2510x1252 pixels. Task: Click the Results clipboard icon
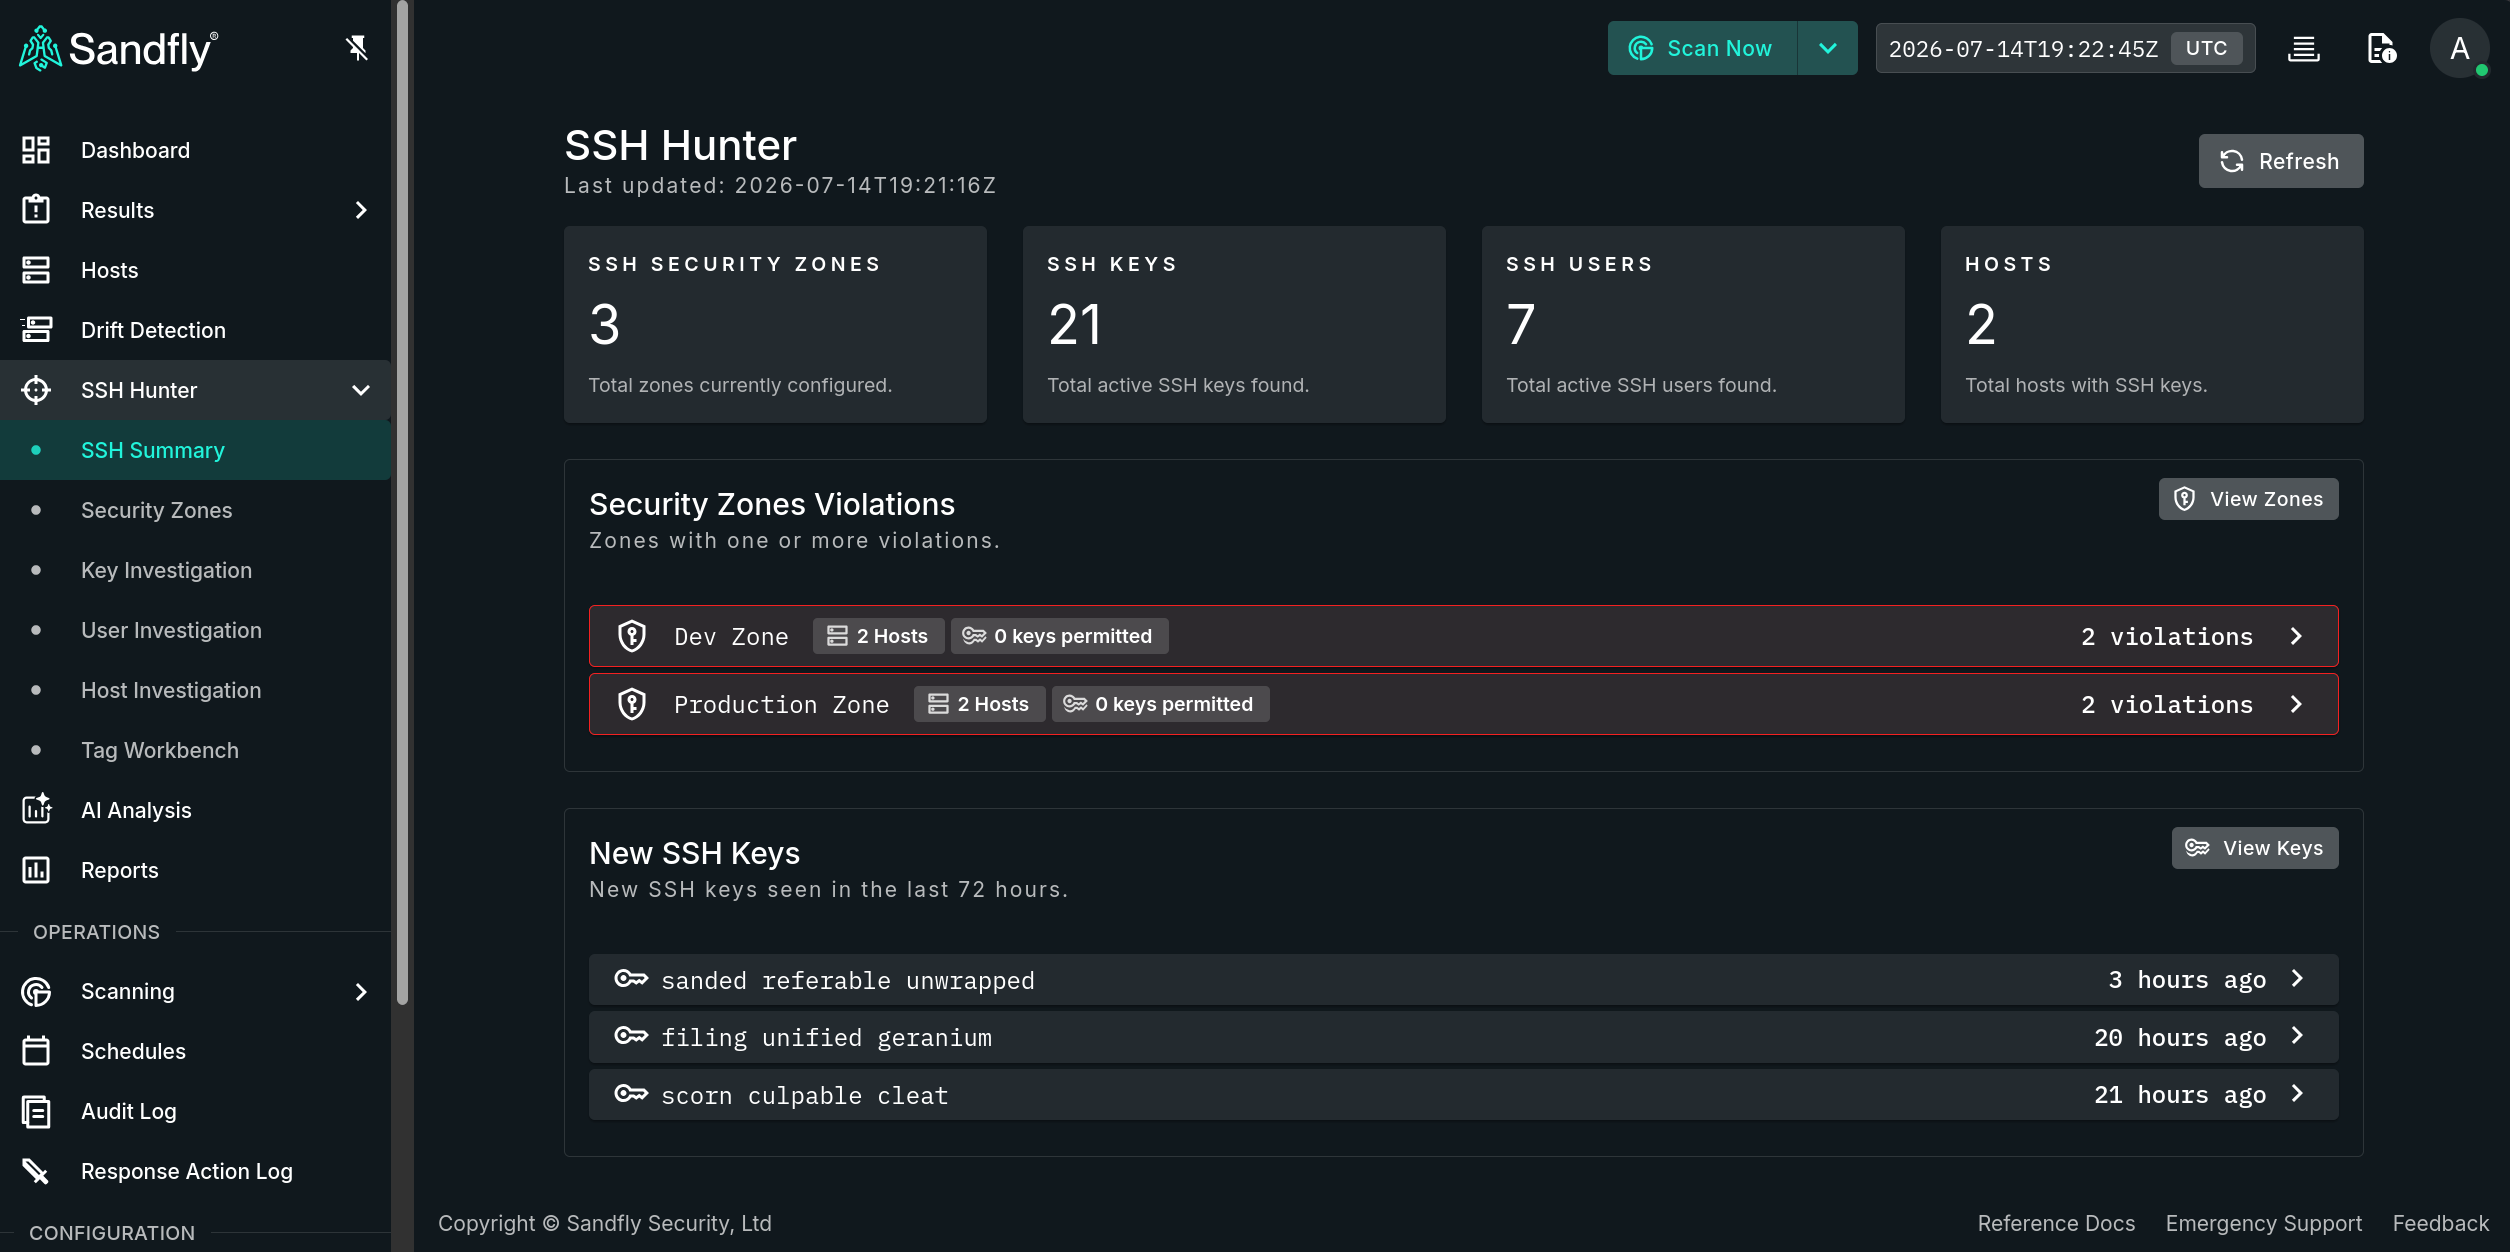[36, 210]
